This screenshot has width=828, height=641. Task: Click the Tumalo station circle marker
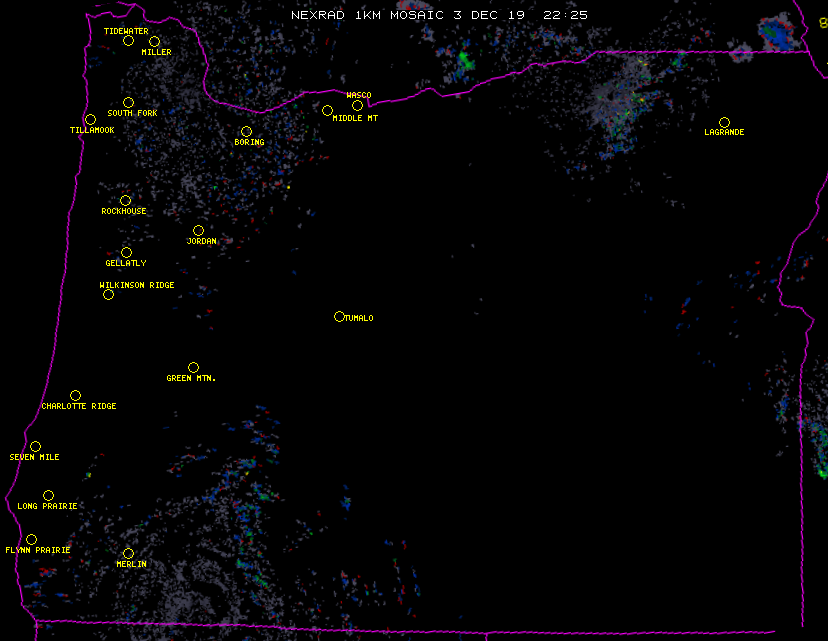339,317
